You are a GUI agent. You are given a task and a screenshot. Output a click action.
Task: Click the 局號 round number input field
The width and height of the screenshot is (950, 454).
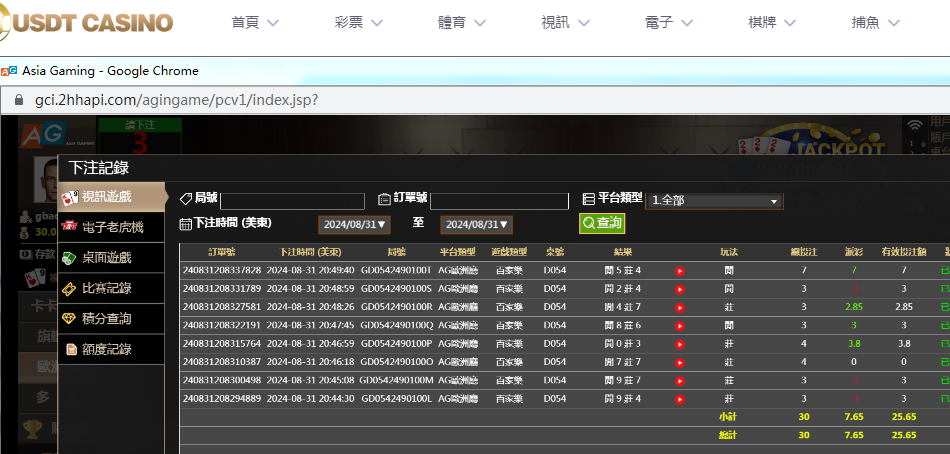(292, 201)
